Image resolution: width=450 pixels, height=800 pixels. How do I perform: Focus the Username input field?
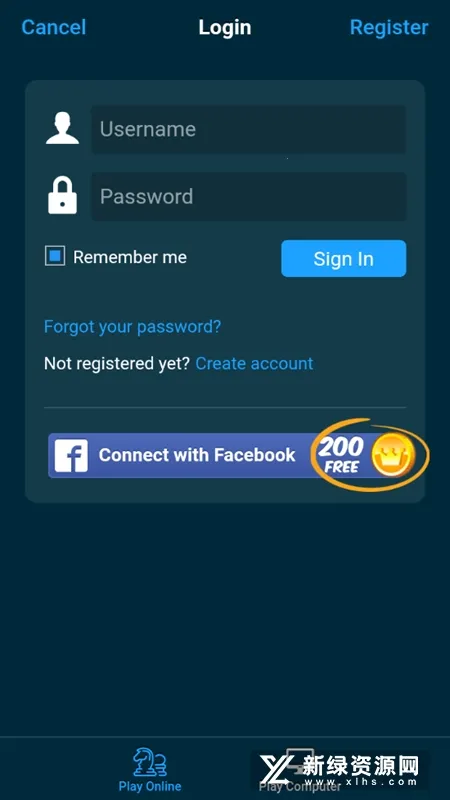(x=249, y=129)
